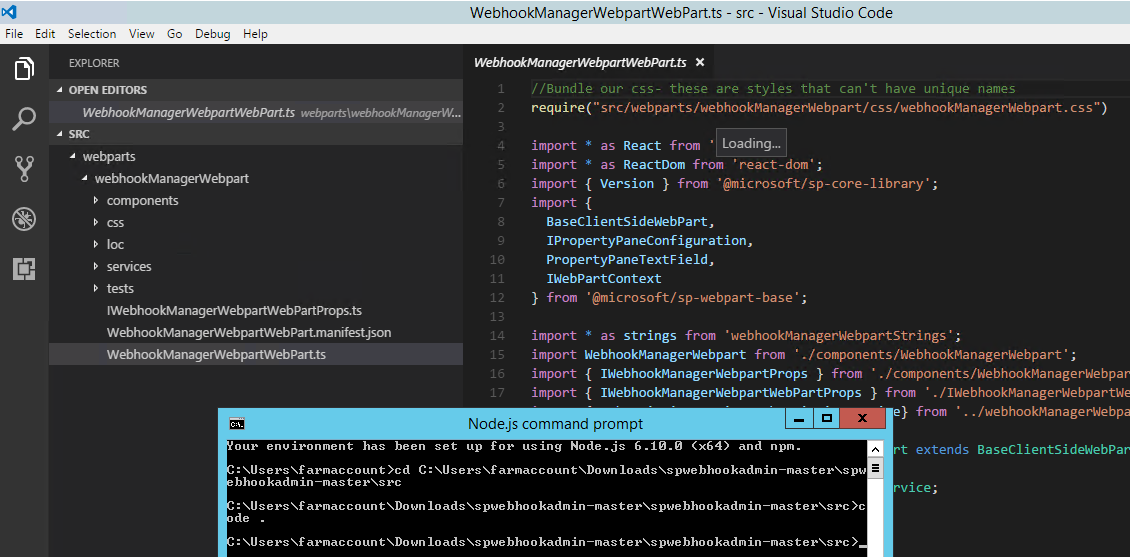The height and width of the screenshot is (557, 1130).
Task: Click the command prompt scrollbar thumb
Action: [875, 468]
